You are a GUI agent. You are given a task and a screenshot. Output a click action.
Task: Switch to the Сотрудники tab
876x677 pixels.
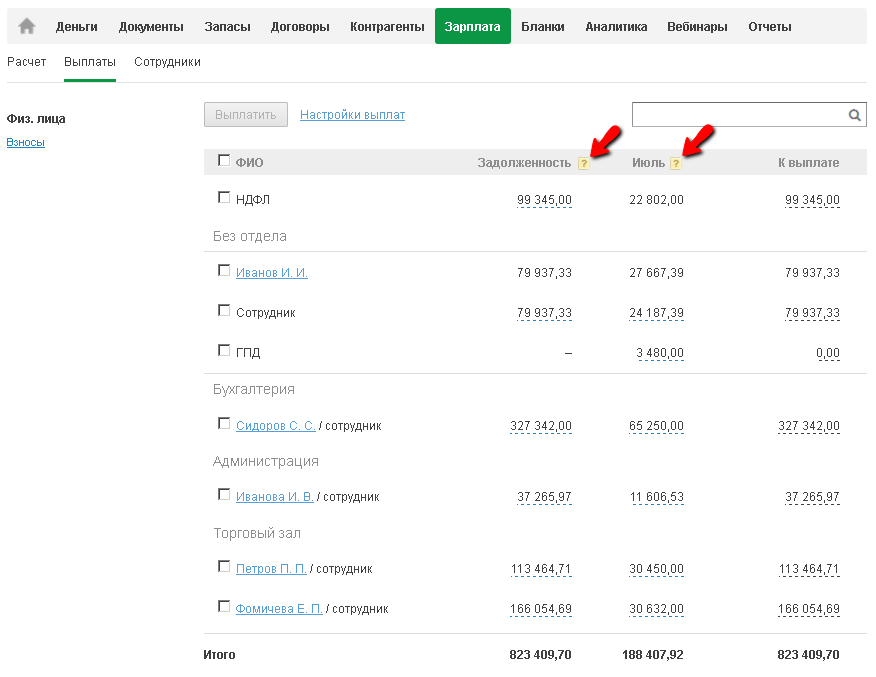coord(167,62)
